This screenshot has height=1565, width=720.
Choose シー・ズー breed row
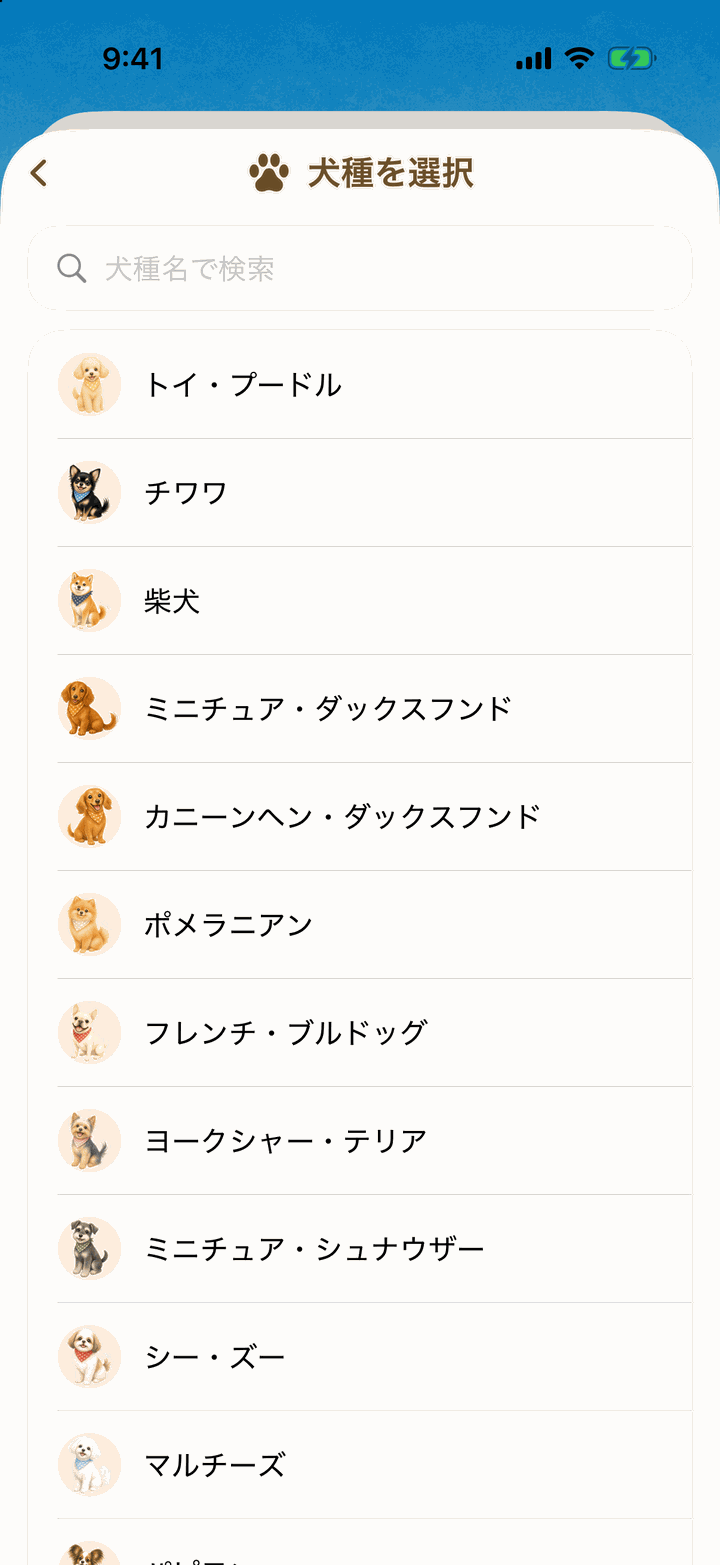coord(360,1356)
